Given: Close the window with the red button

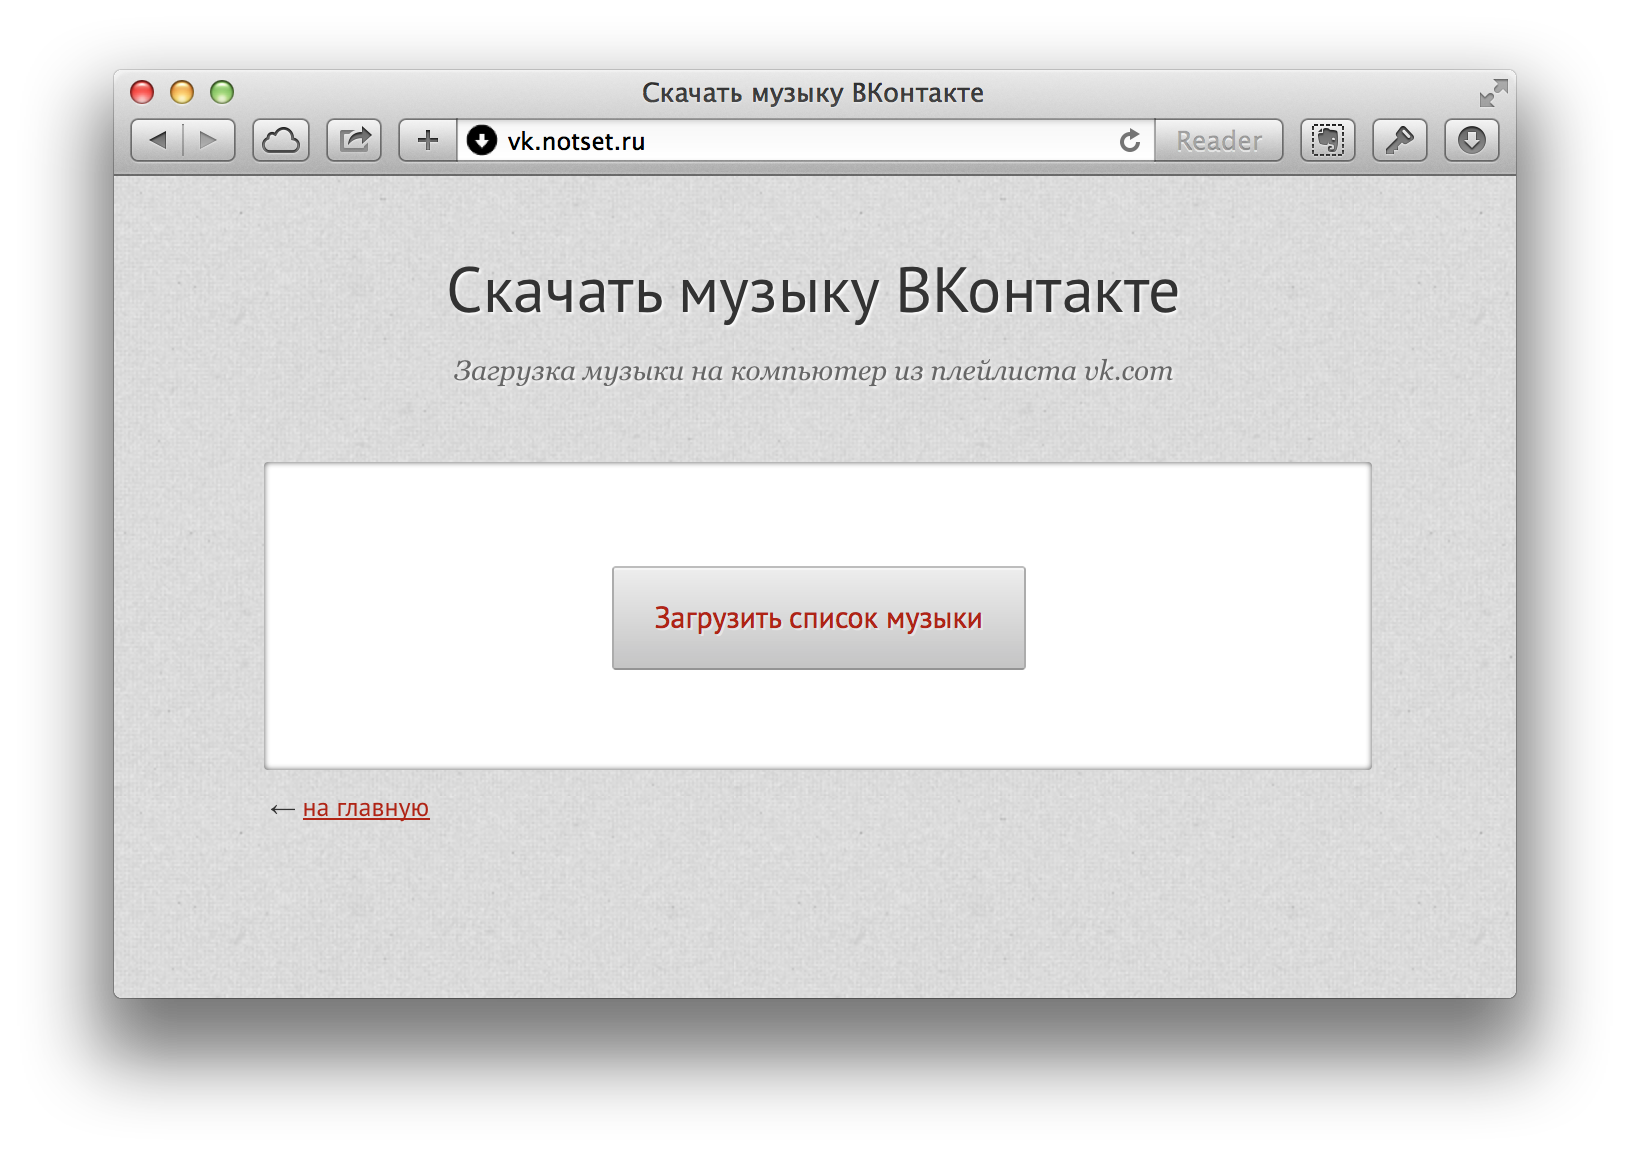Looking at the screenshot, I should pyautogui.click(x=142, y=92).
